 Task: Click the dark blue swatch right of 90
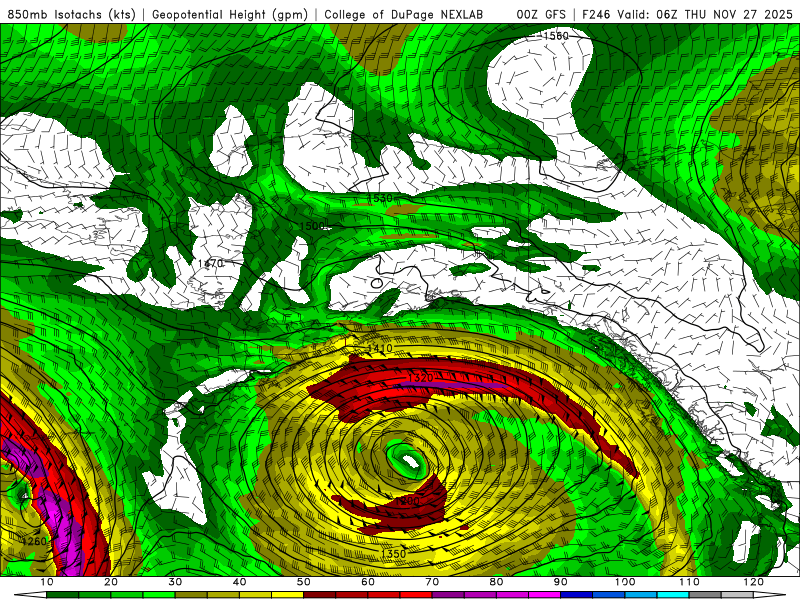577,595
